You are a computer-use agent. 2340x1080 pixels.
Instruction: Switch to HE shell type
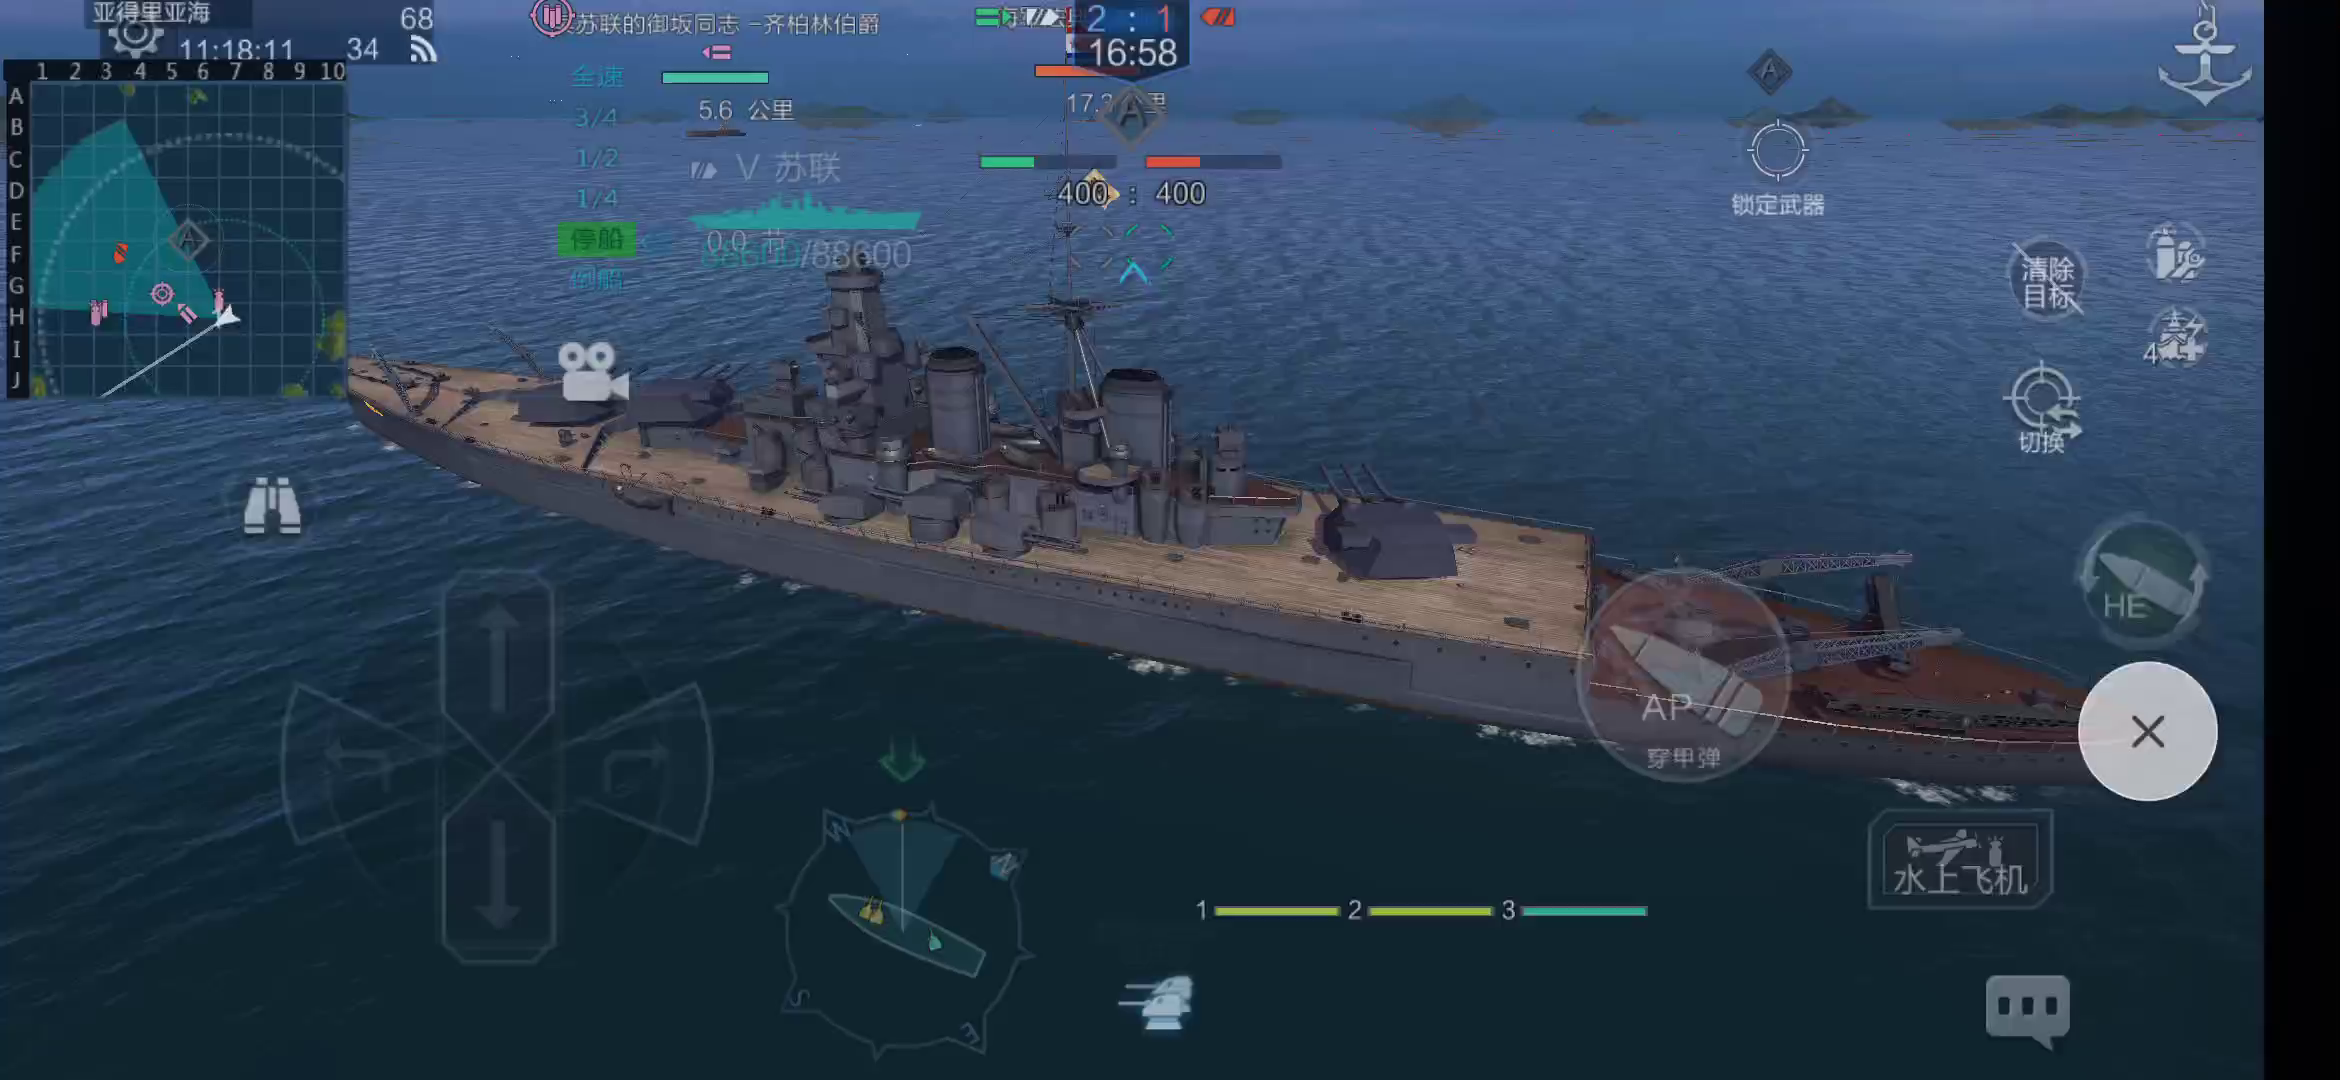[x=2141, y=583]
